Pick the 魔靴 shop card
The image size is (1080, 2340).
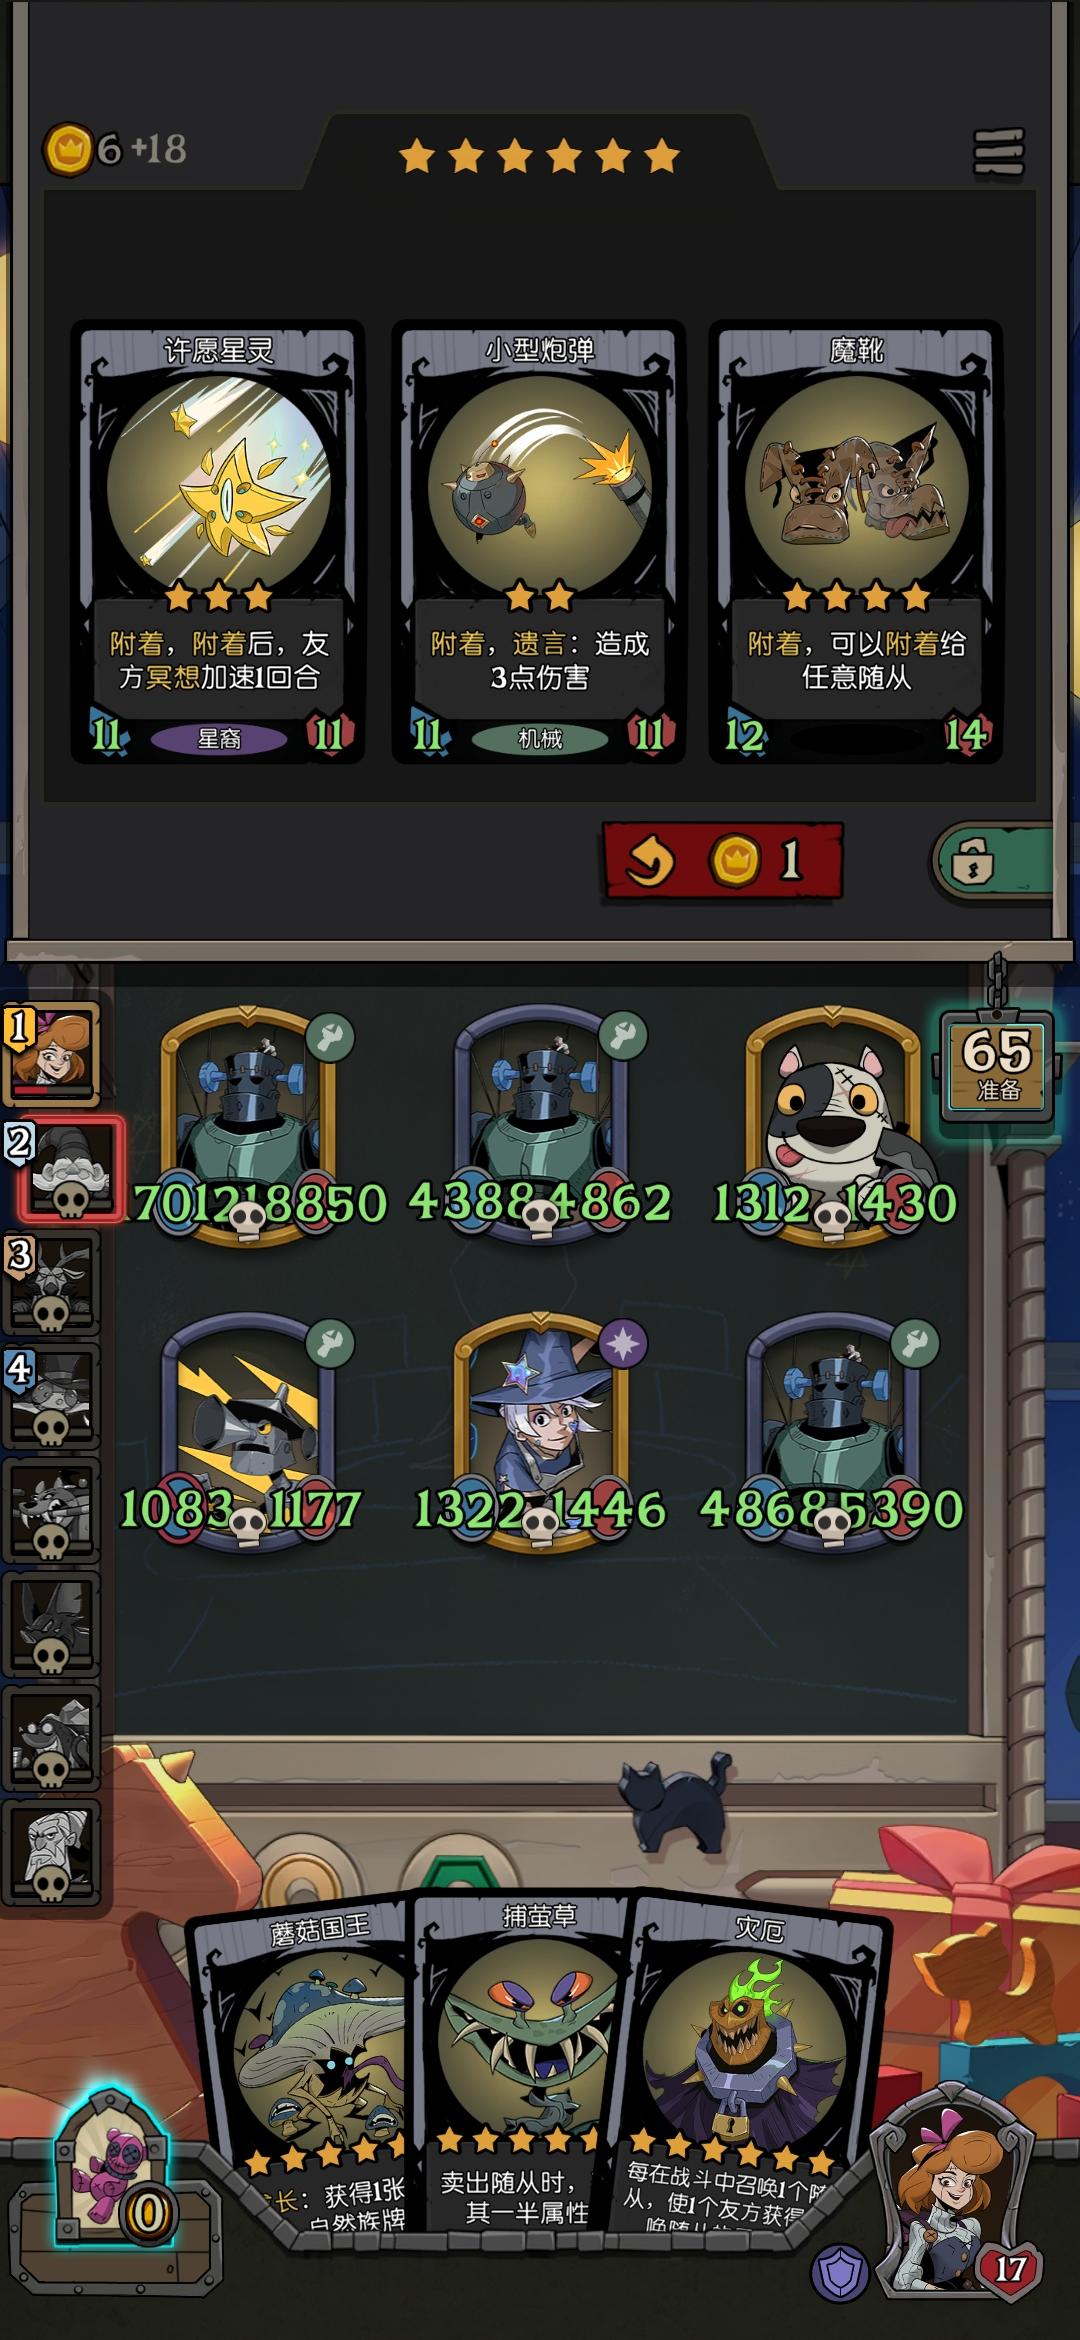click(856, 542)
